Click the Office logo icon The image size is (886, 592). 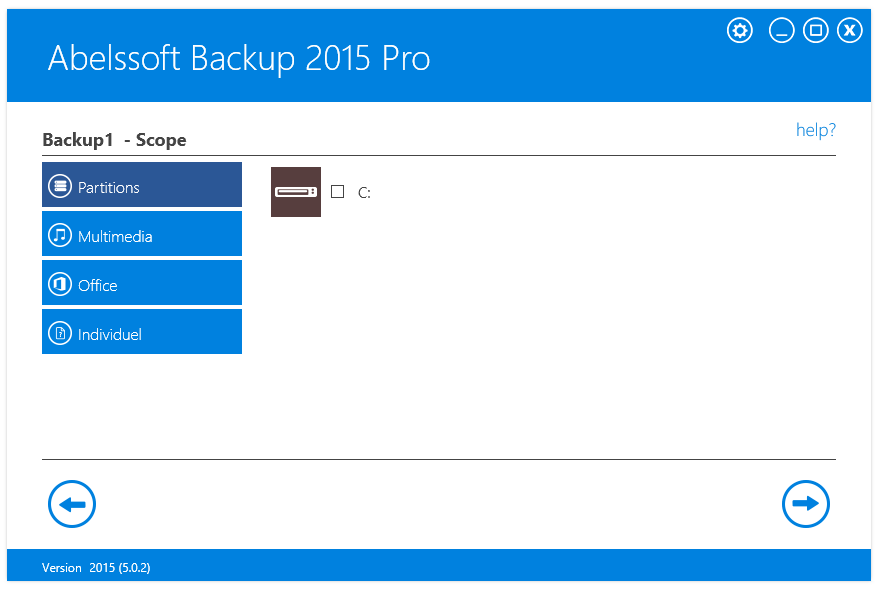pos(60,285)
